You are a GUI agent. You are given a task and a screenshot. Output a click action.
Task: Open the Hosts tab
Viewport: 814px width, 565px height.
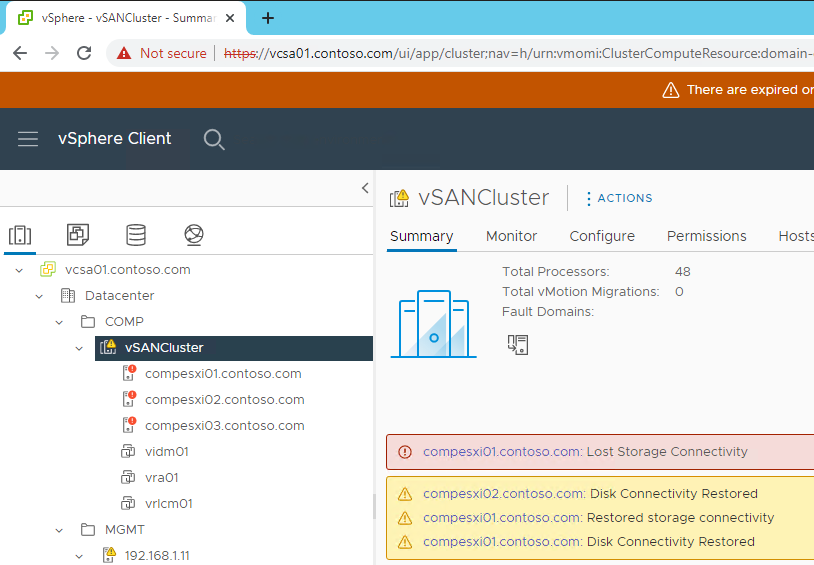click(x=796, y=236)
